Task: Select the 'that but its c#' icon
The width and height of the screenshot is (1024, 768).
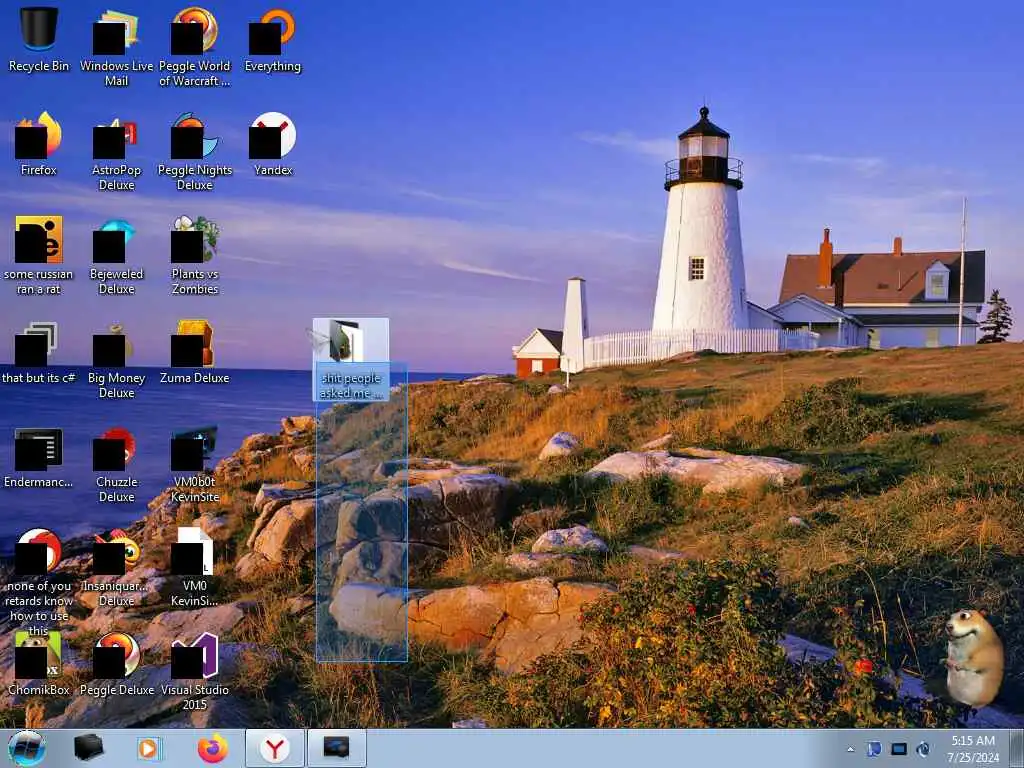Action: [39, 351]
